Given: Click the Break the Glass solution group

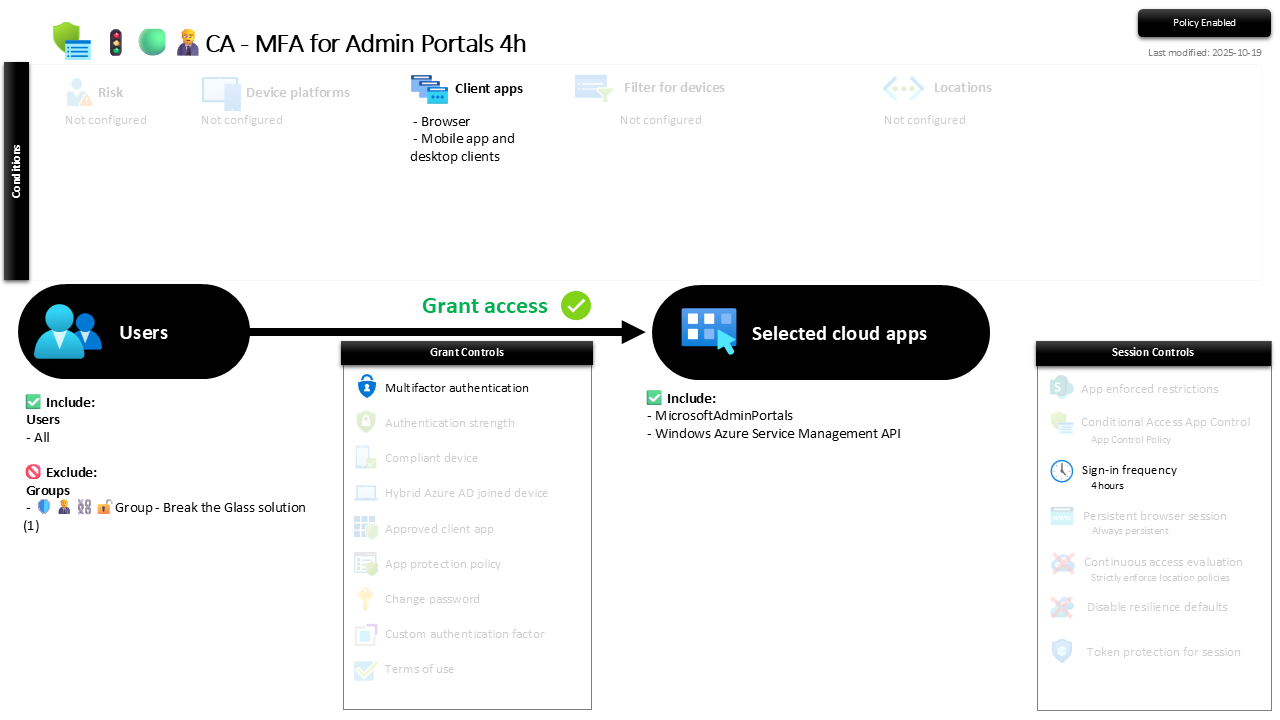Looking at the screenshot, I should coord(210,508).
